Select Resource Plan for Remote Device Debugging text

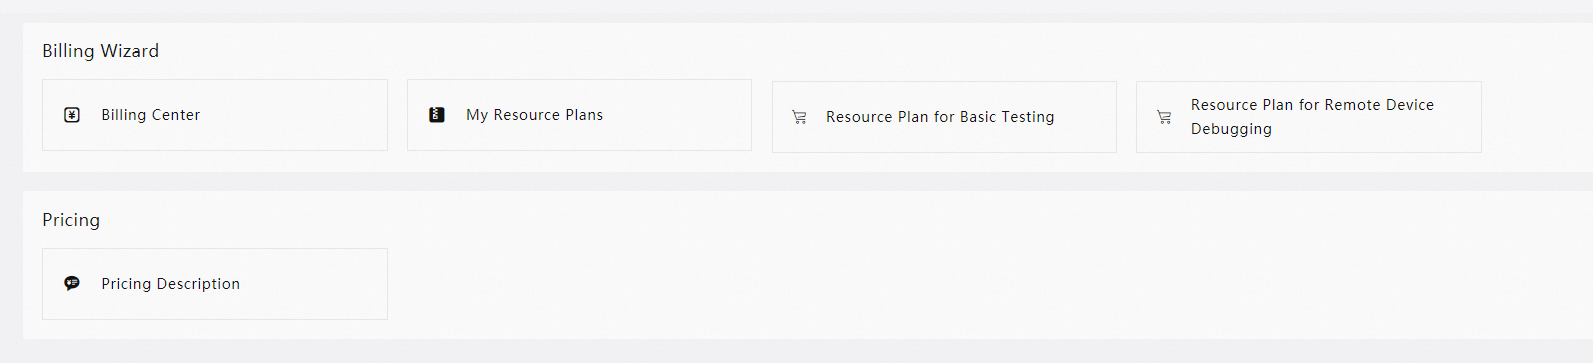tap(1312, 117)
